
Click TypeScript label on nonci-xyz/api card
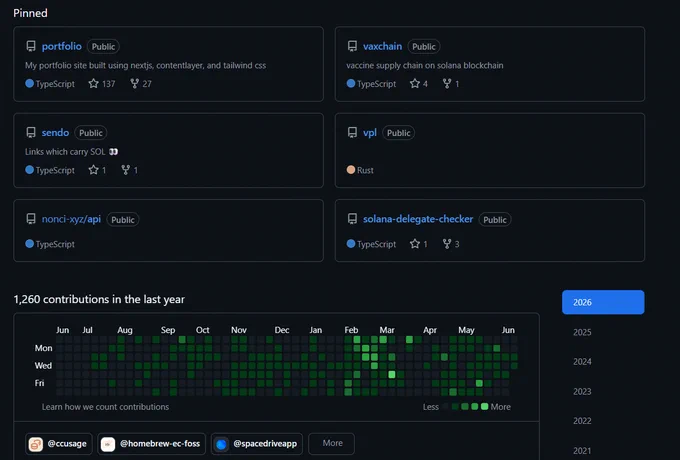[x=55, y=244]
